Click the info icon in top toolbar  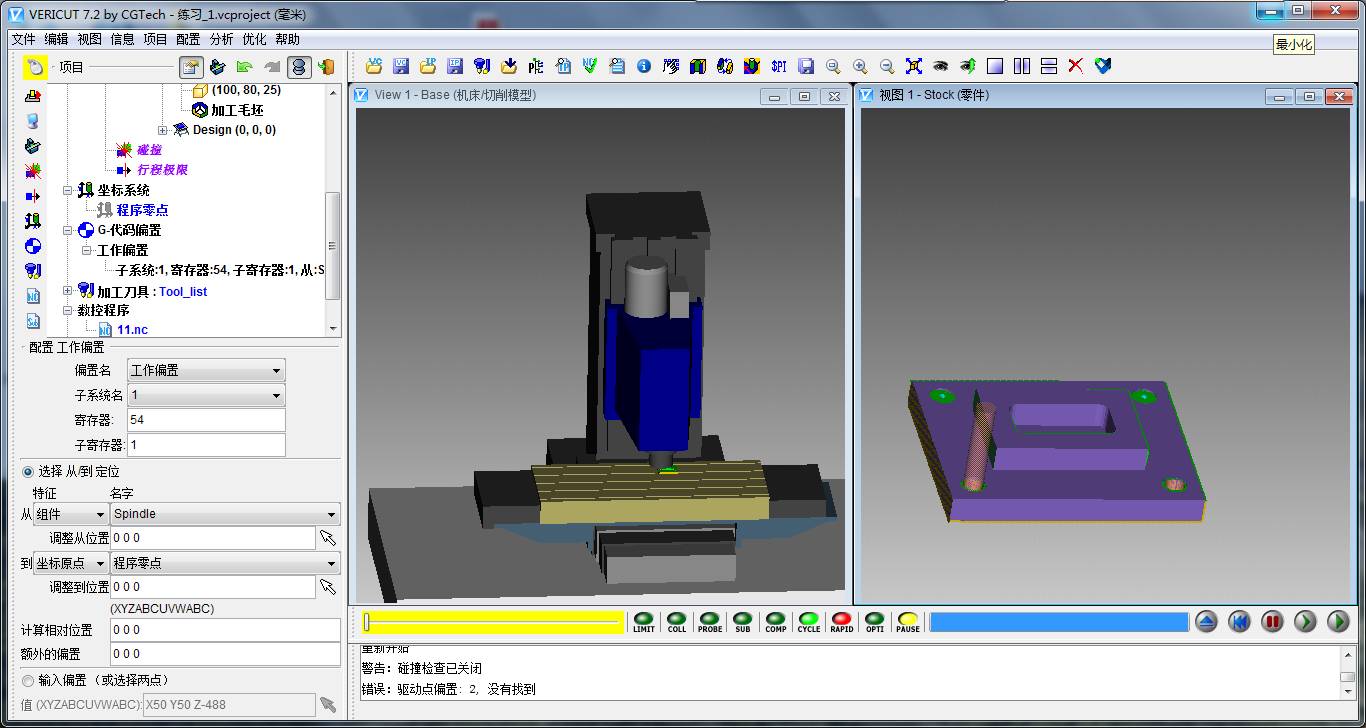[x=644, y=66]
